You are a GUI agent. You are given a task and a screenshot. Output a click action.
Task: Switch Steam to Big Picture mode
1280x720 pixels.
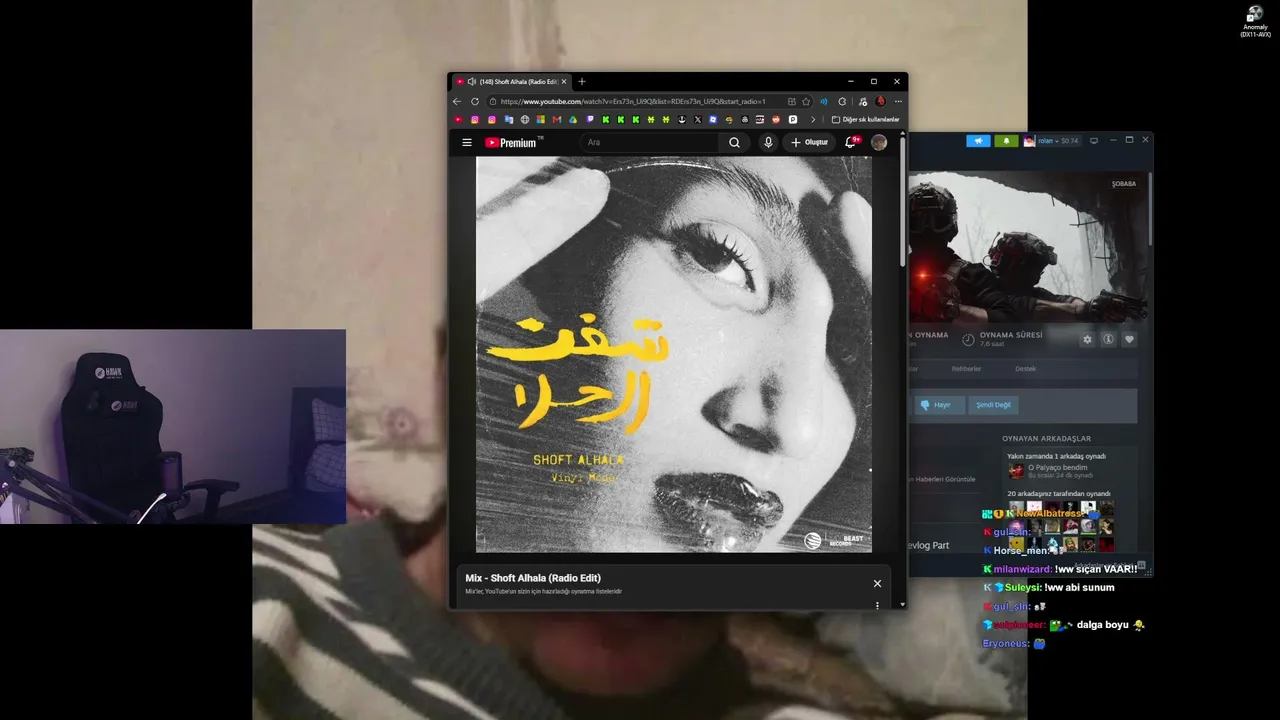(x=1093, y=141)
